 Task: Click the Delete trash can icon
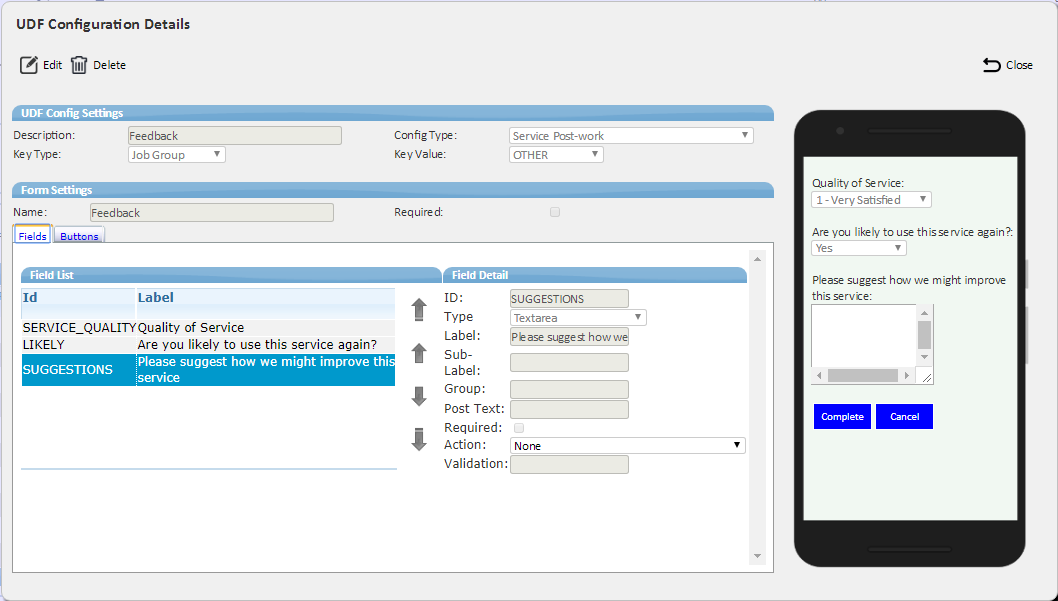pos(79,65)
